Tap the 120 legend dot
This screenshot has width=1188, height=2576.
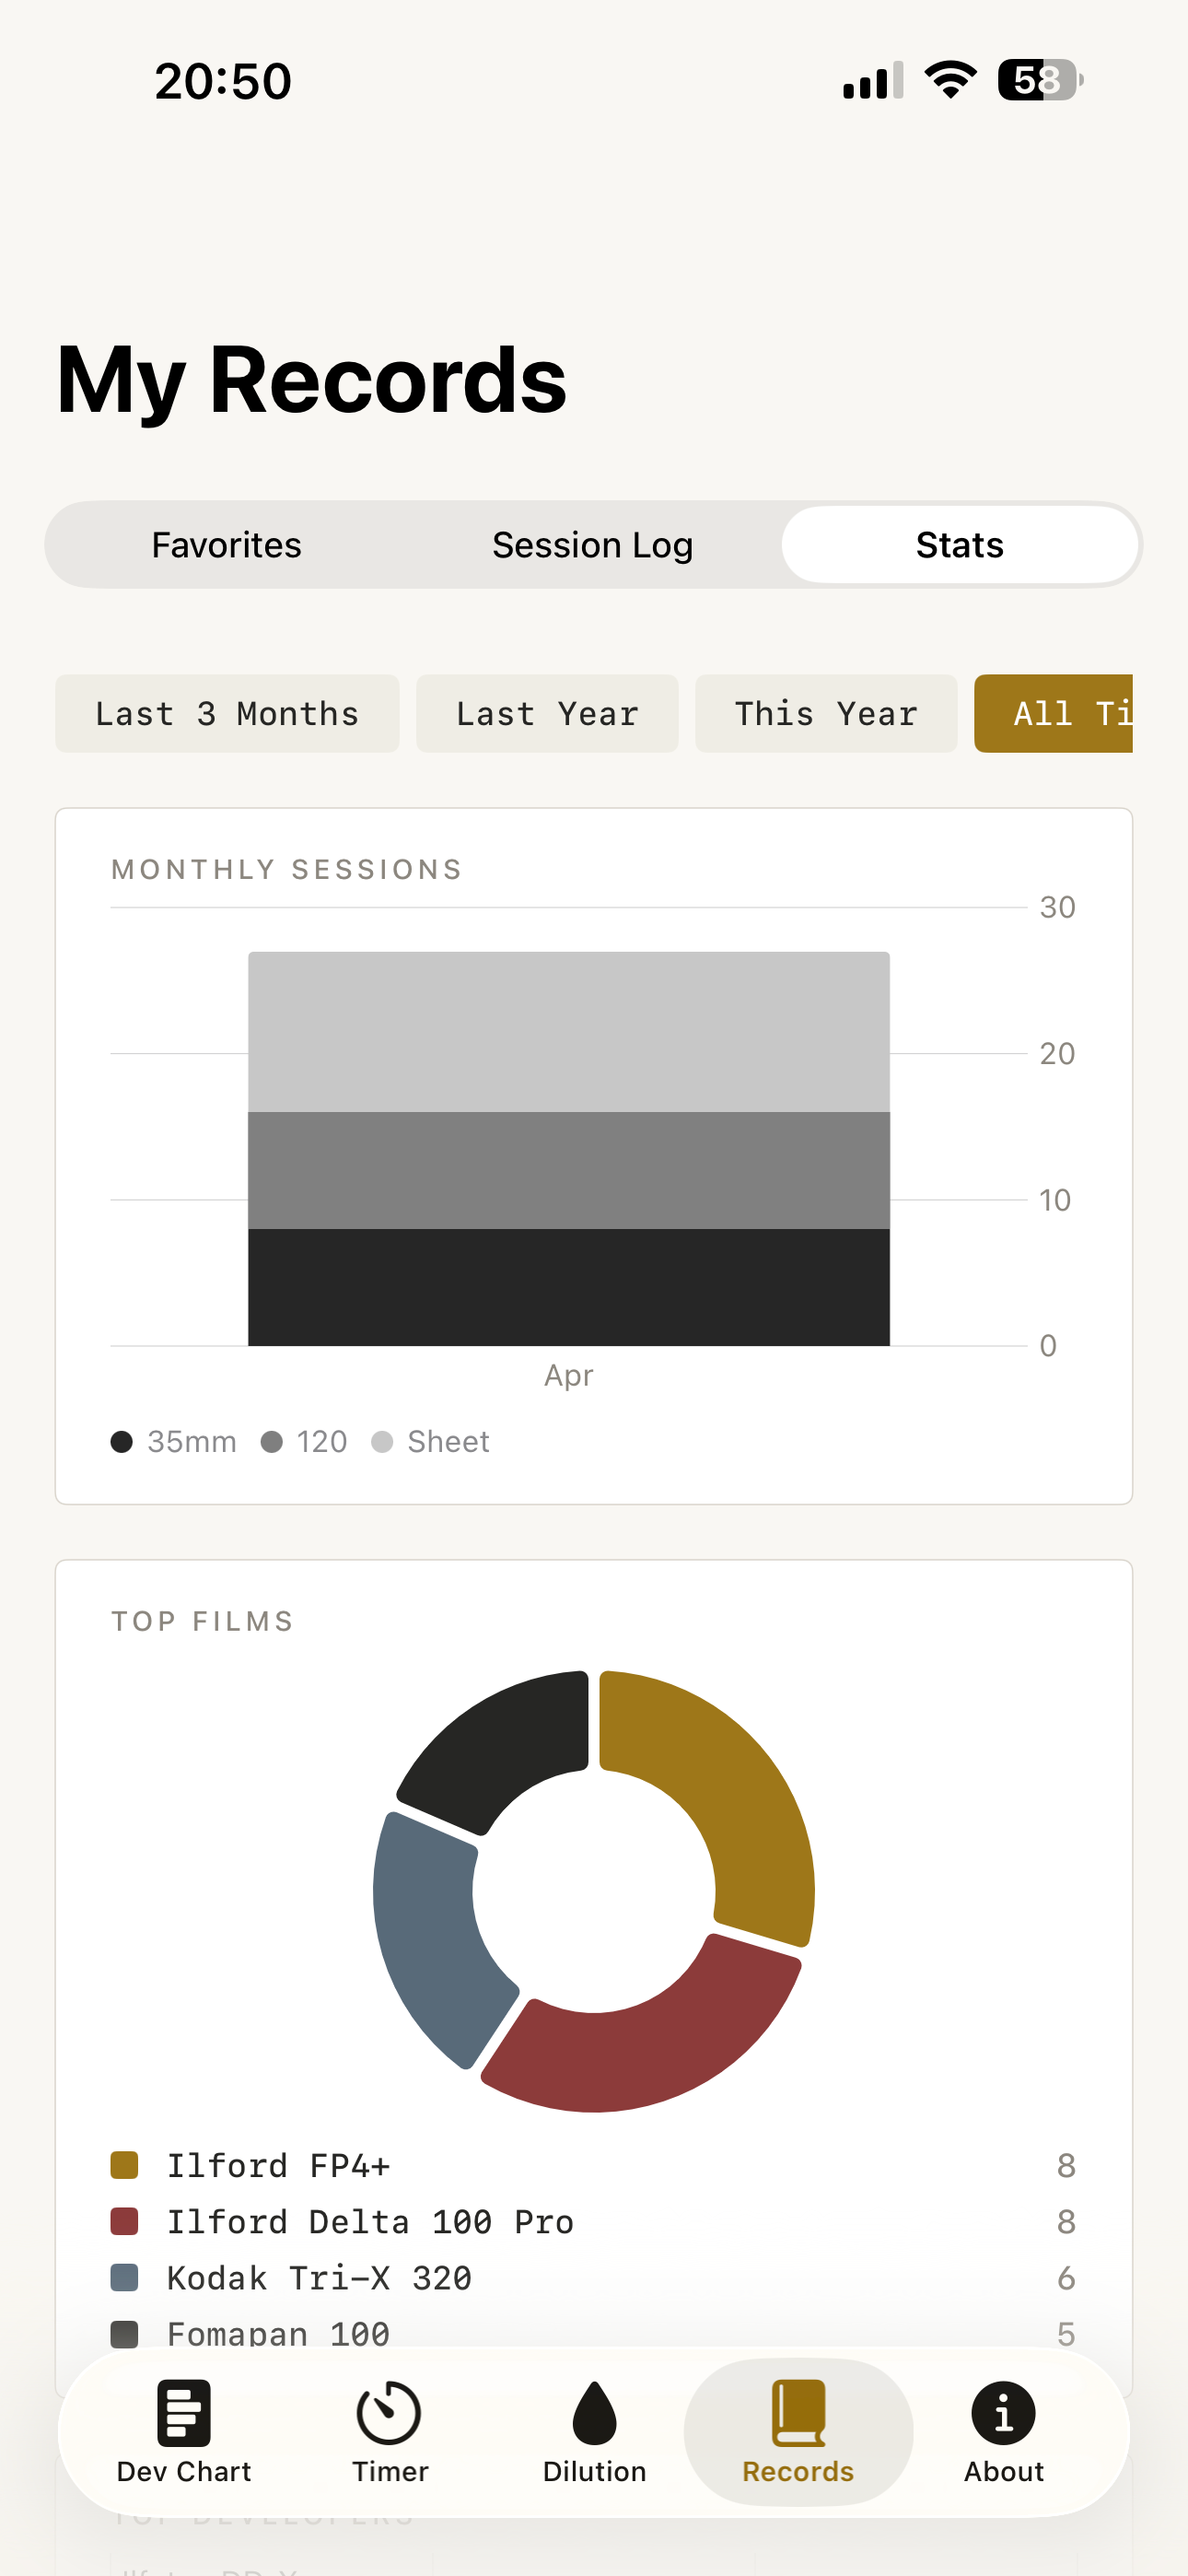coord(271,1442)
